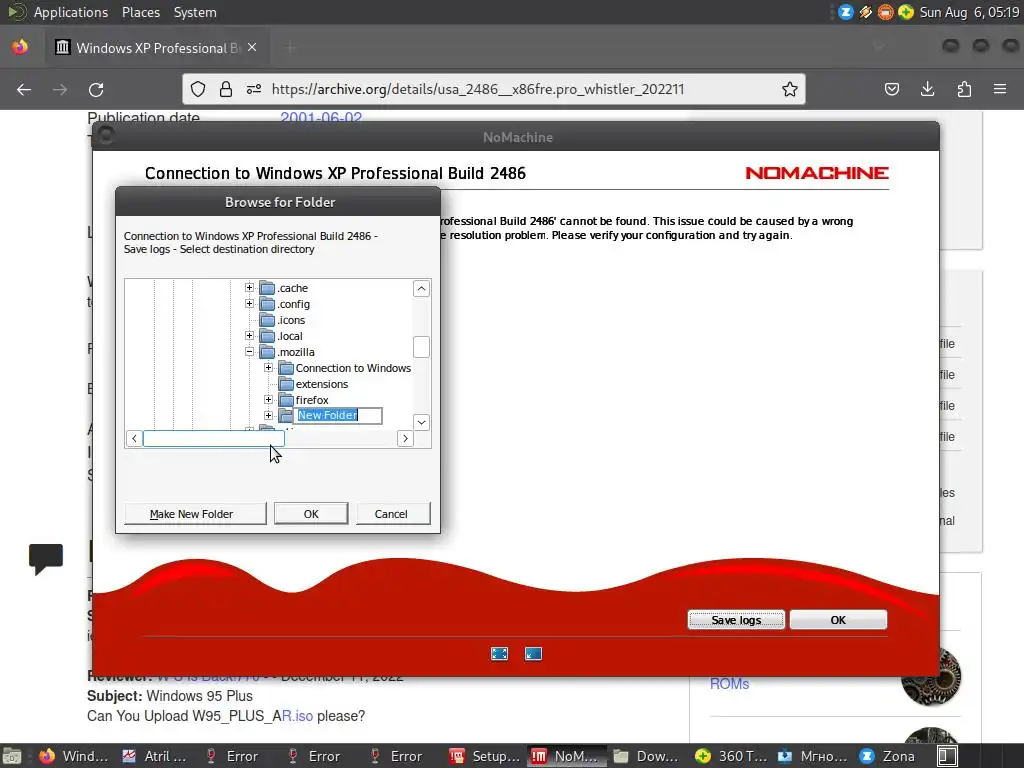Click the workspace switcher in panel
This screenshot has height=768, width=1024.
pyautogui.click(x=948, y=756)
